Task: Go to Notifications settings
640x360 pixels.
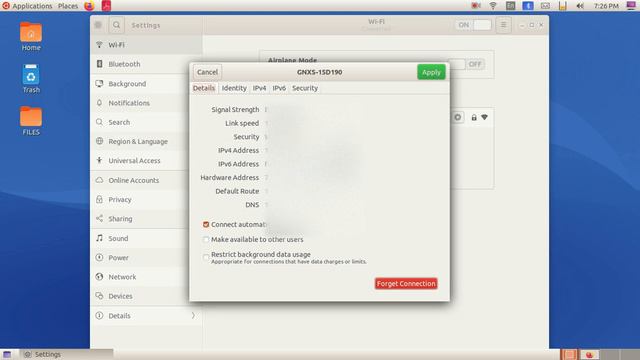Action: (x=146, y=103)
